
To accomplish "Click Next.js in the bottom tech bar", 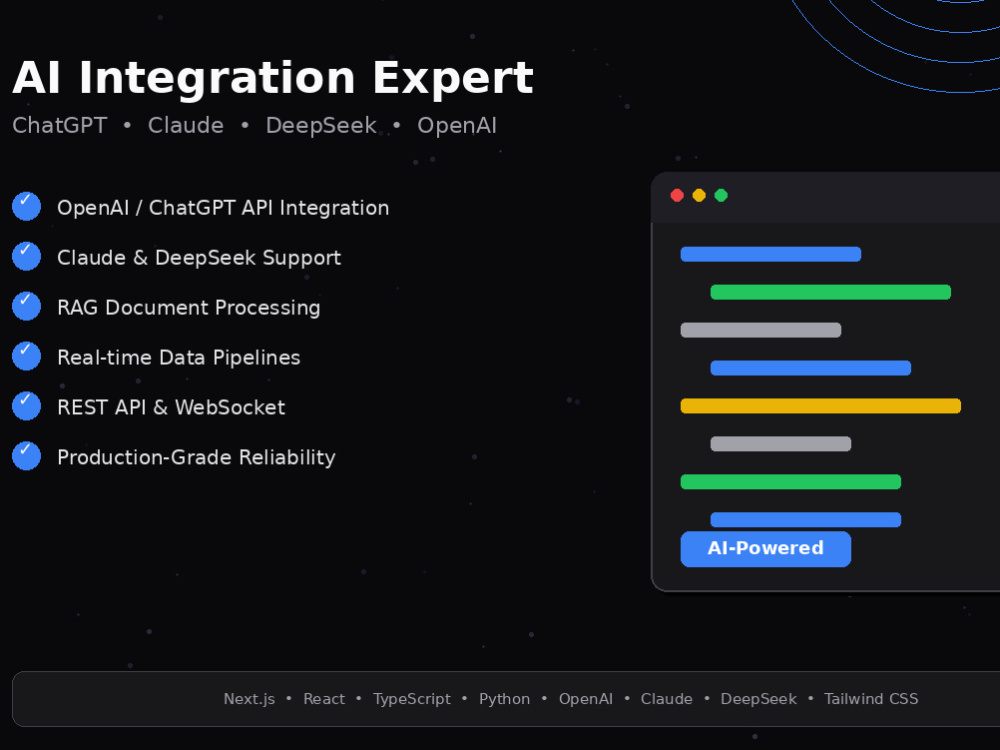I will [x=249, y=699].
